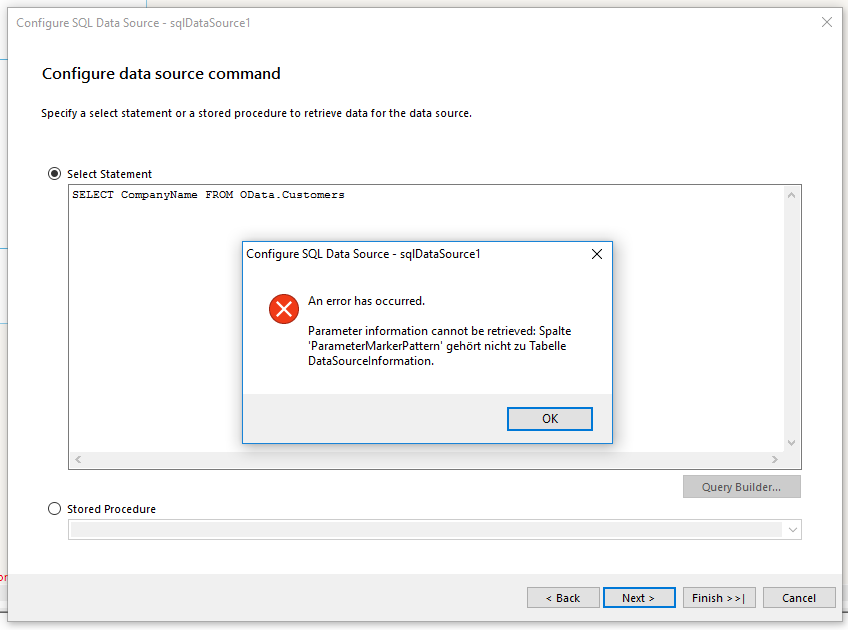This screenshot has width=848, height=630.
Task: Click the SQL left scroll arrow
Action: point(78,459)
